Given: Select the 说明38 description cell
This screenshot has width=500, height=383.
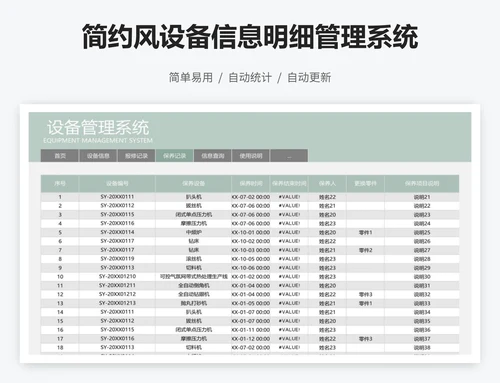Looking at the screenshot, I should (x=422, y=347).
